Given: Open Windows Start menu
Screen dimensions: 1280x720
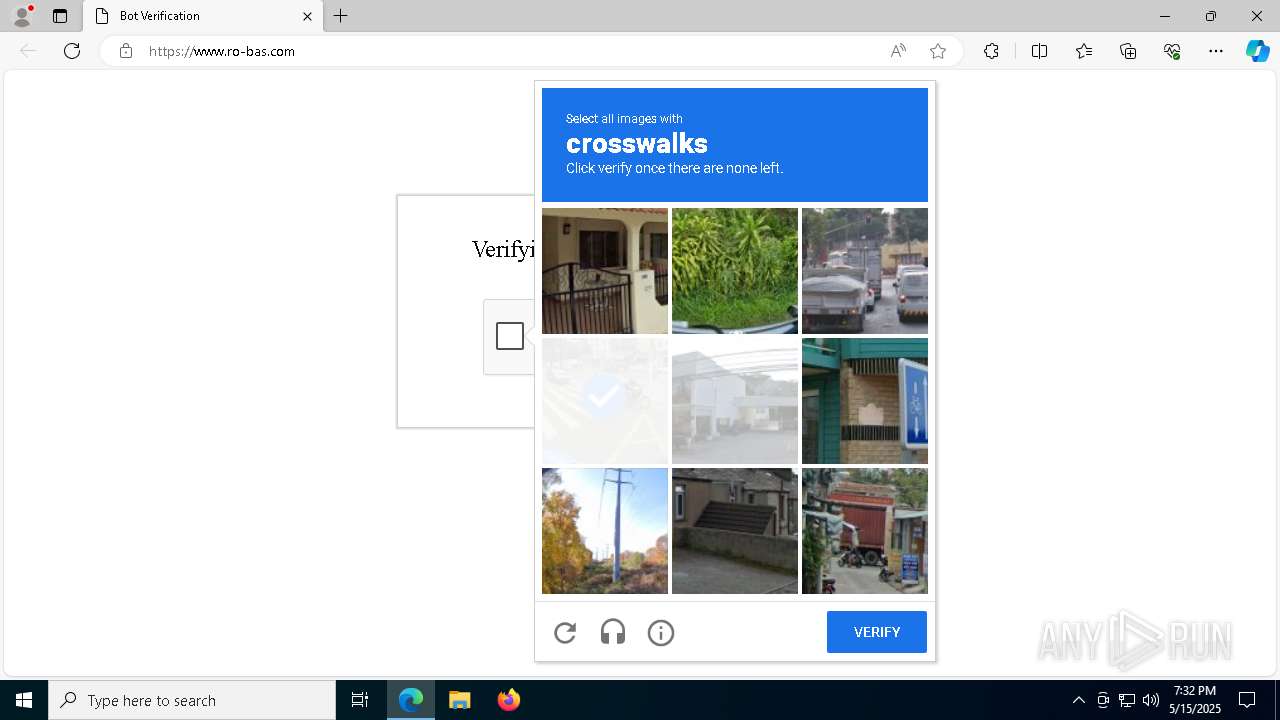Looking at the screenshot, I should 24,700.
